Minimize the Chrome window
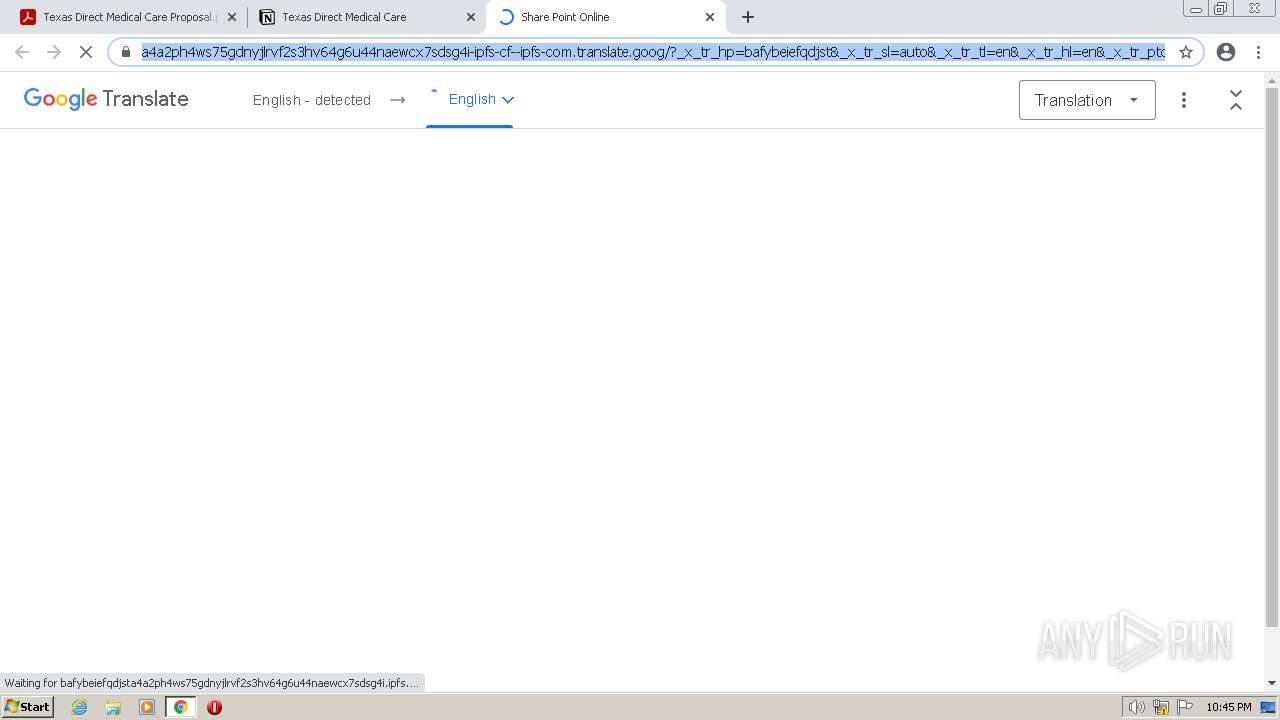1280x720 pixels. tap(1195, 9)
